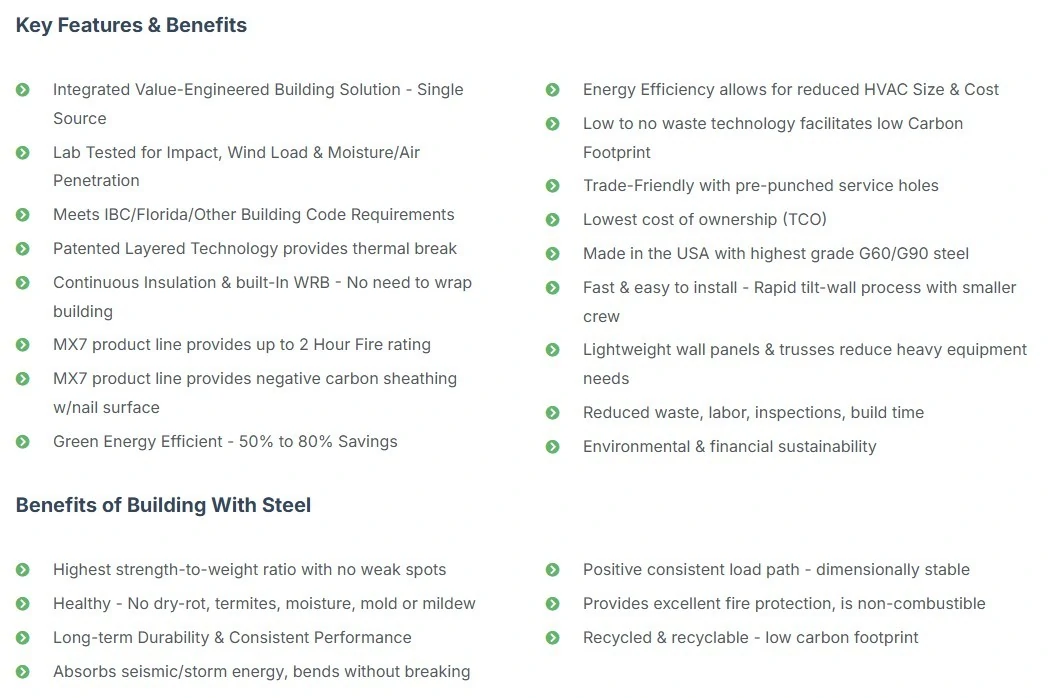
Task: Click bullet icon next to Highest strength-to-weight ratio
Action: (23, 570)
